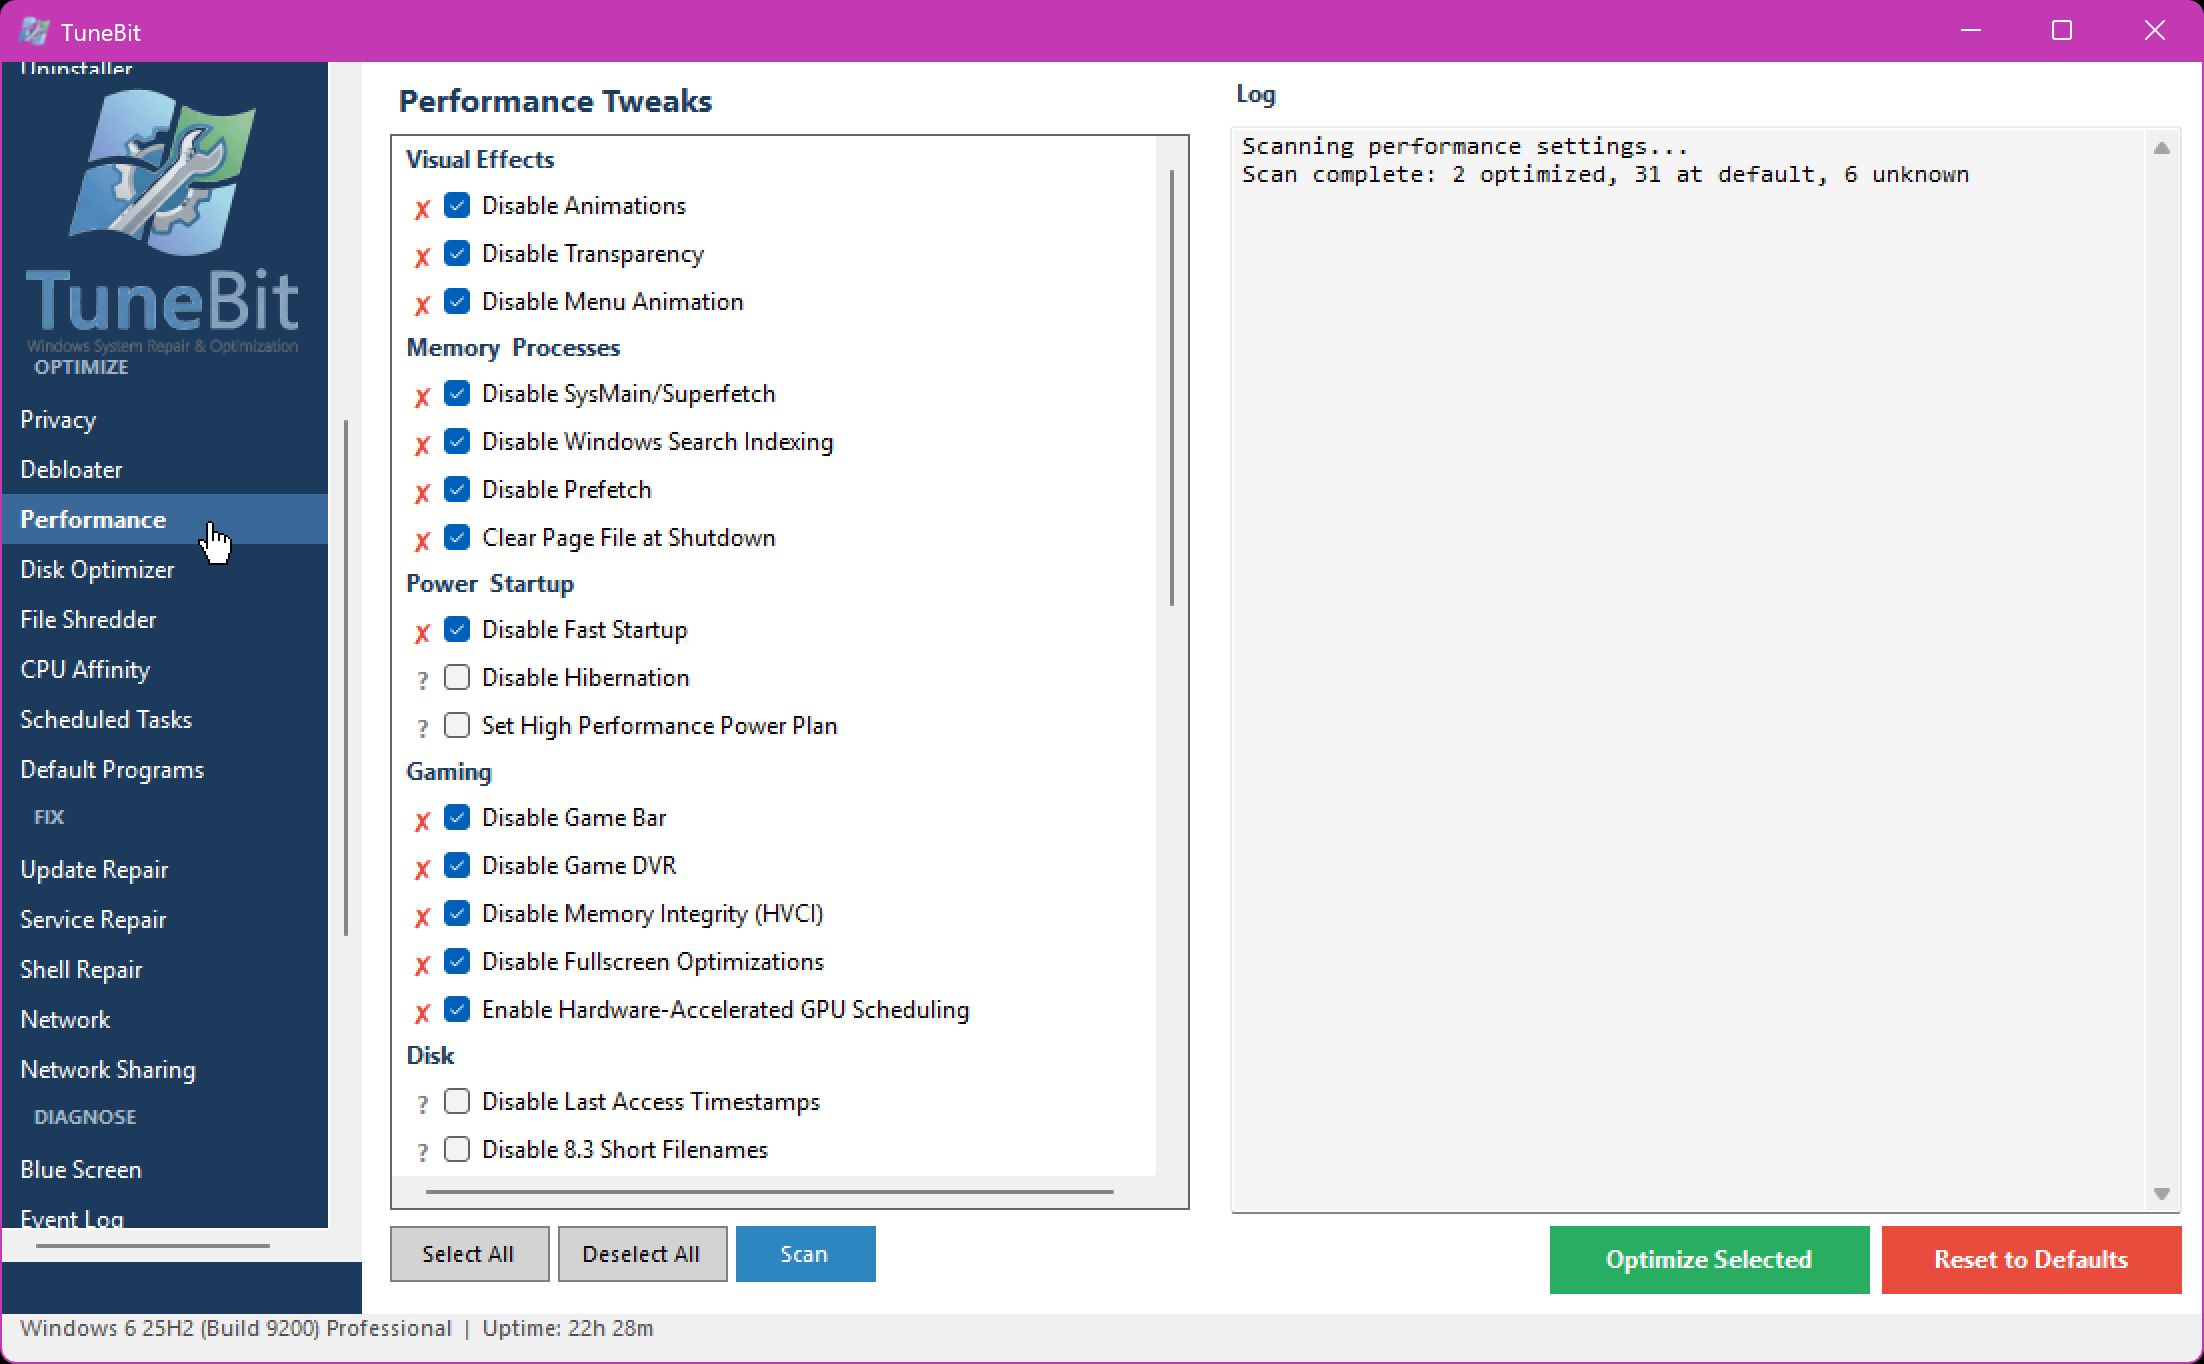The image size is (2204, 1364).
Task: Uncheck Disable Transparency checkbox
Action: [457, 253]
